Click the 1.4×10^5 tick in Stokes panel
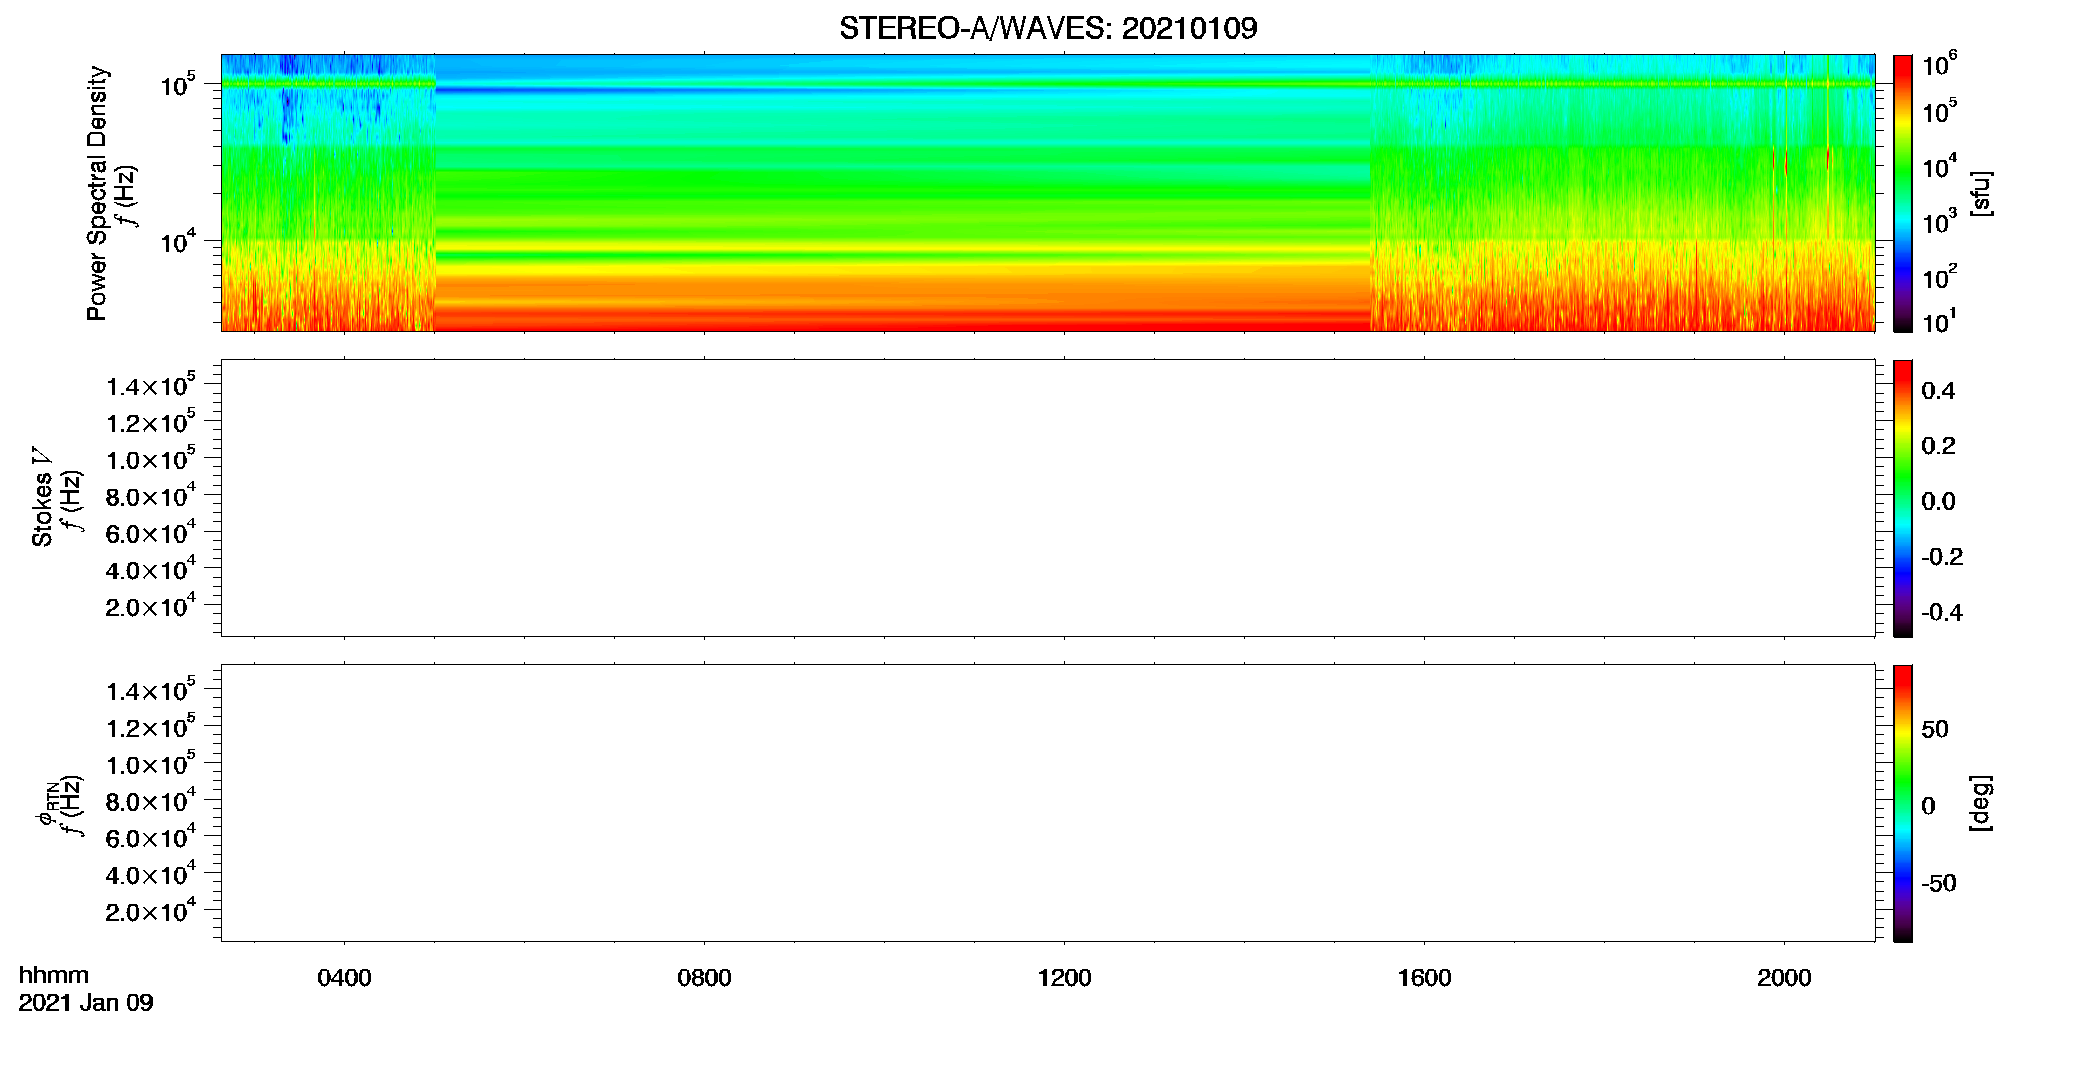Screen dimensions: 2096x1080 tap(151, 385)
